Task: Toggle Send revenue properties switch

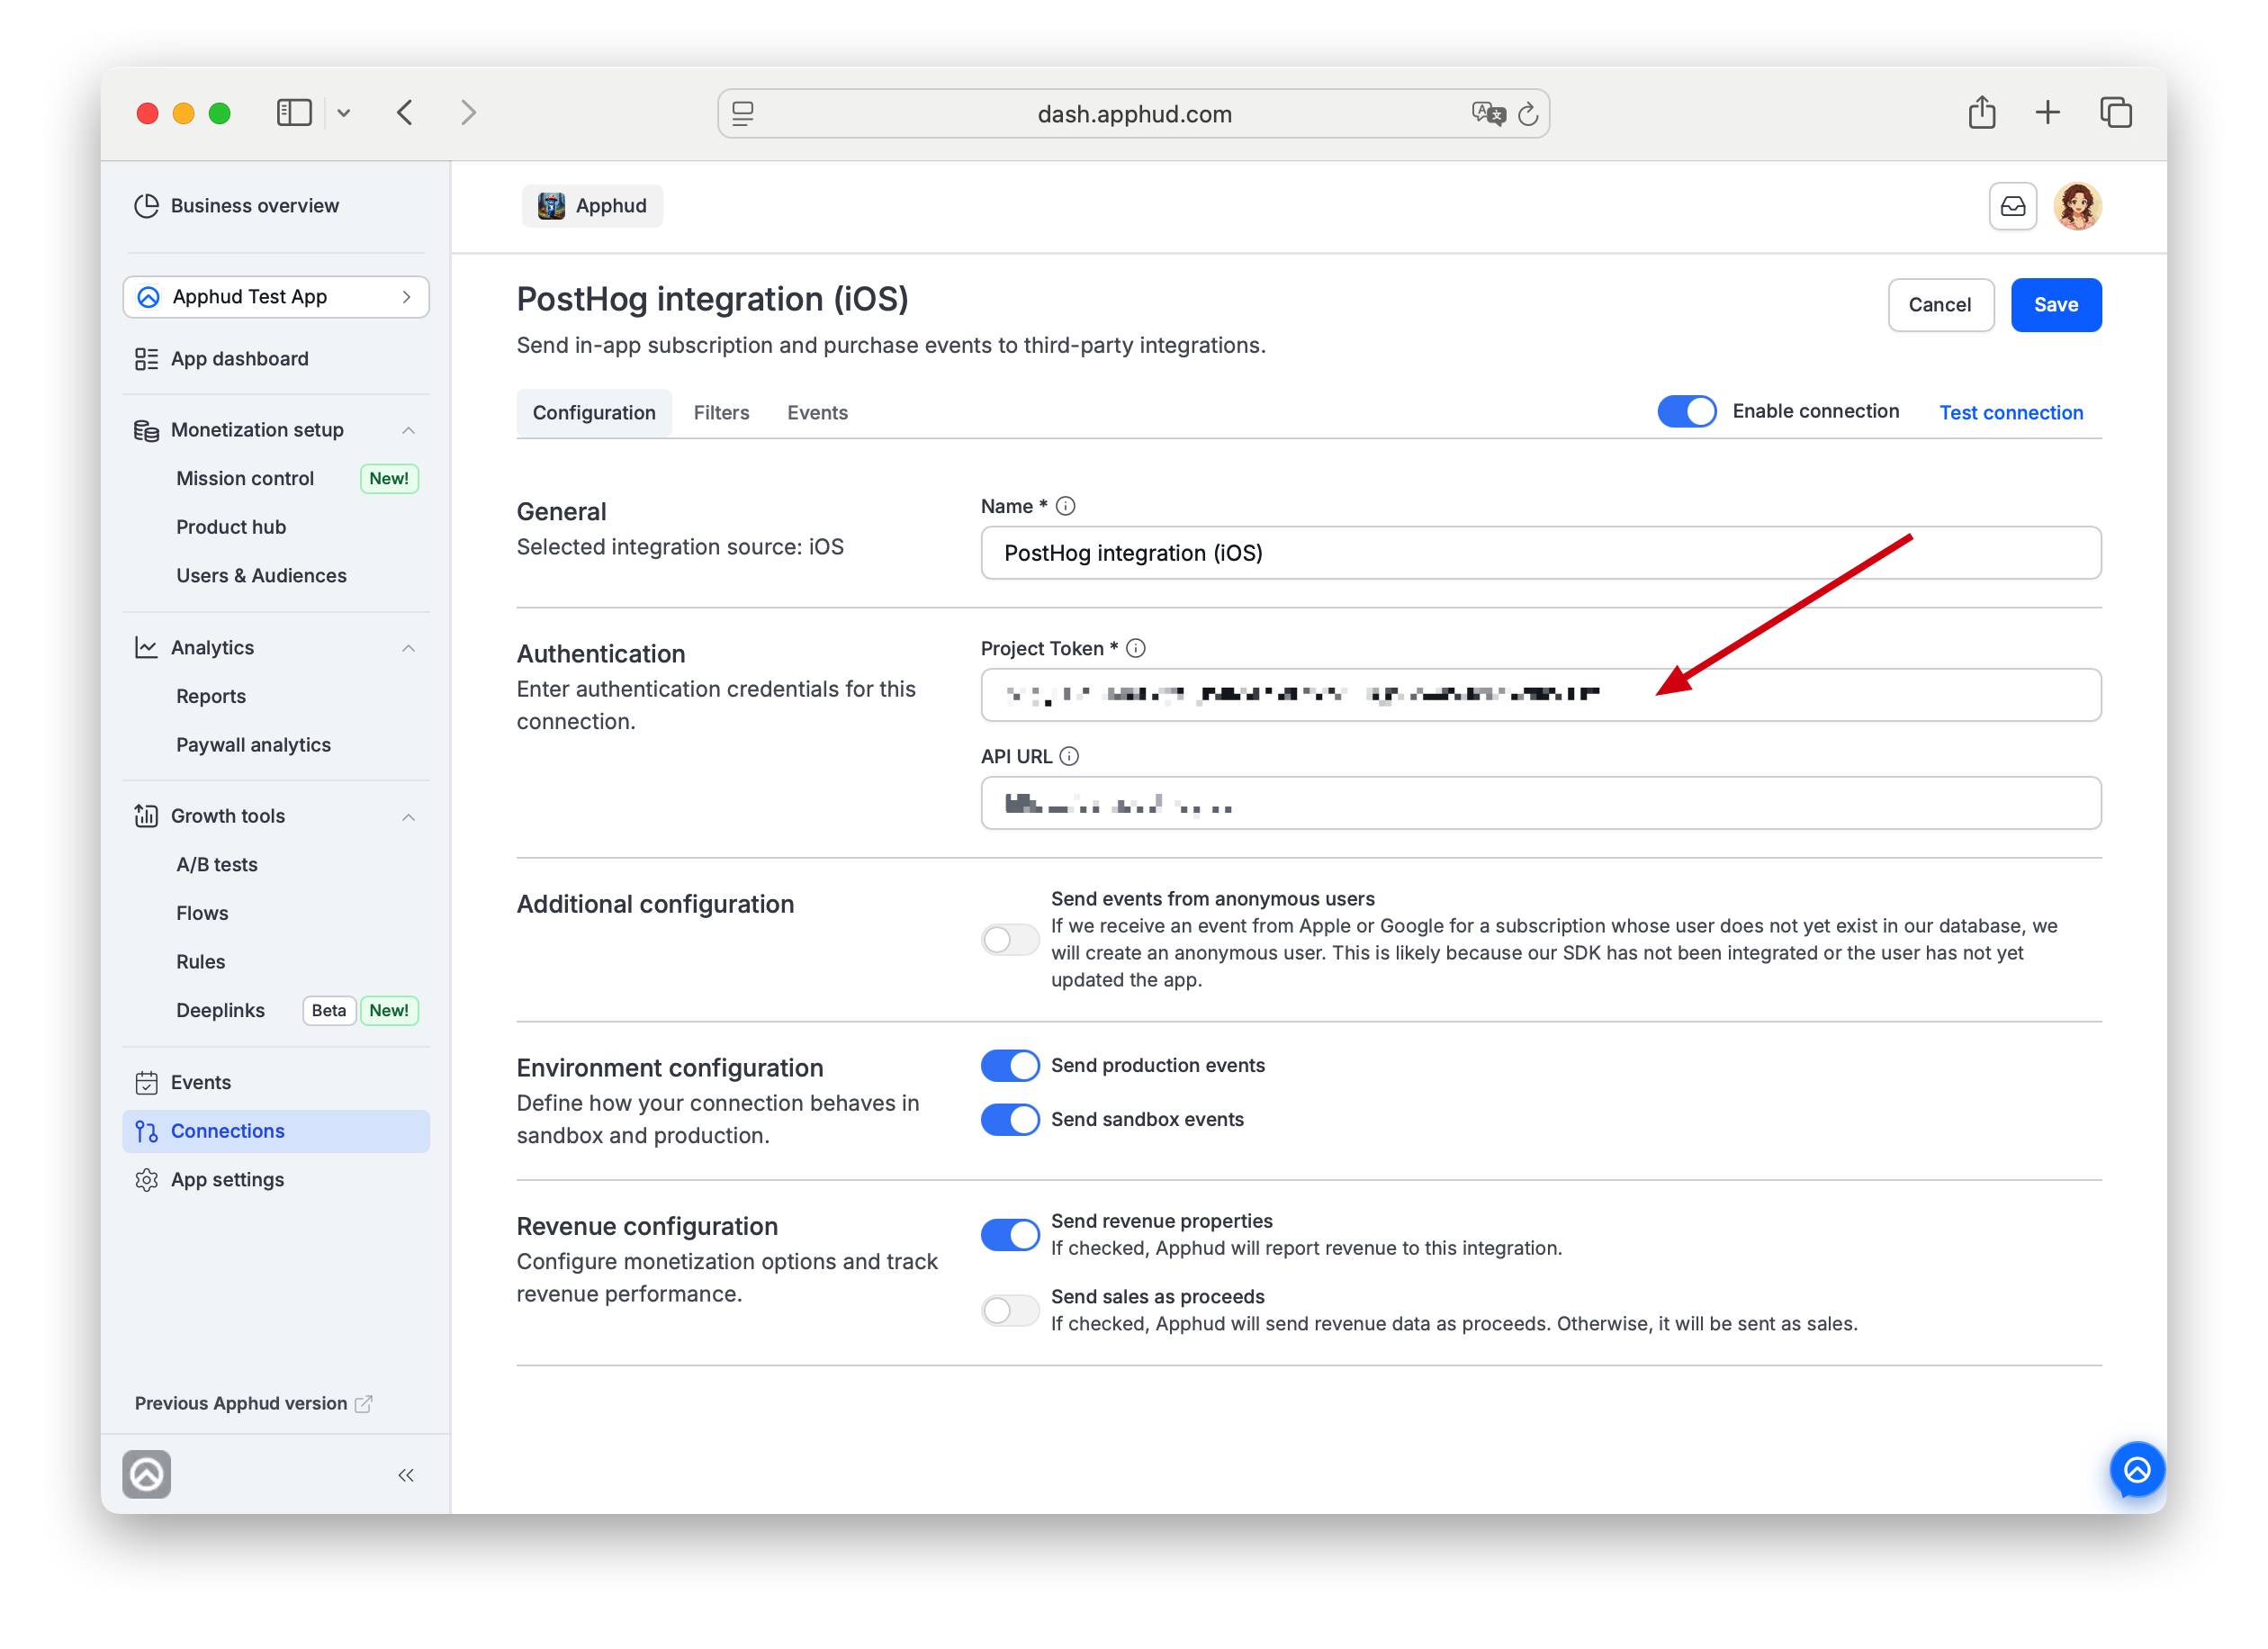Action: point(1010,1235)
